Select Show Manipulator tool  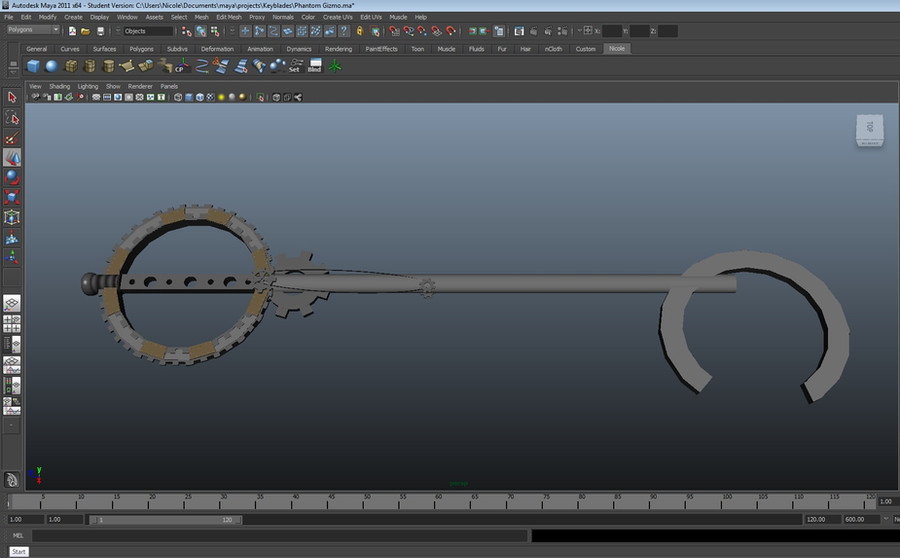11,257
